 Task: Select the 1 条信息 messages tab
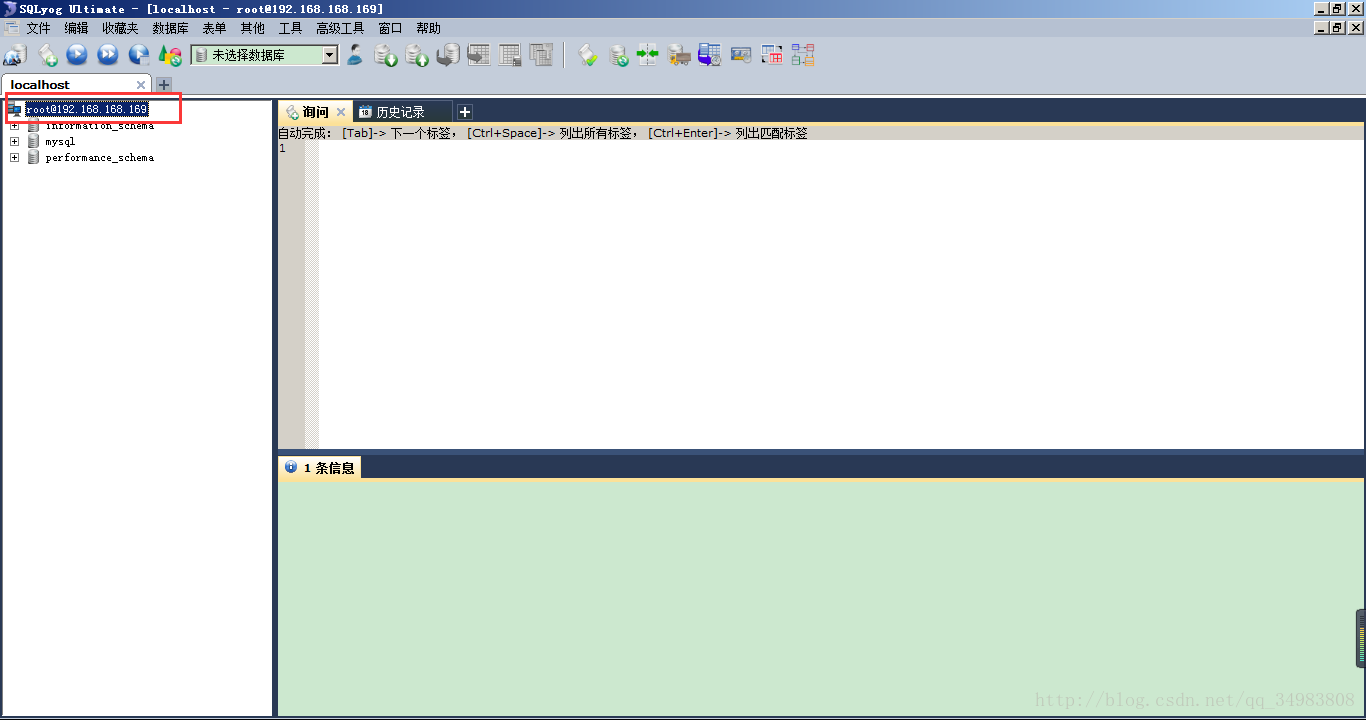click(x=320, y=467)
